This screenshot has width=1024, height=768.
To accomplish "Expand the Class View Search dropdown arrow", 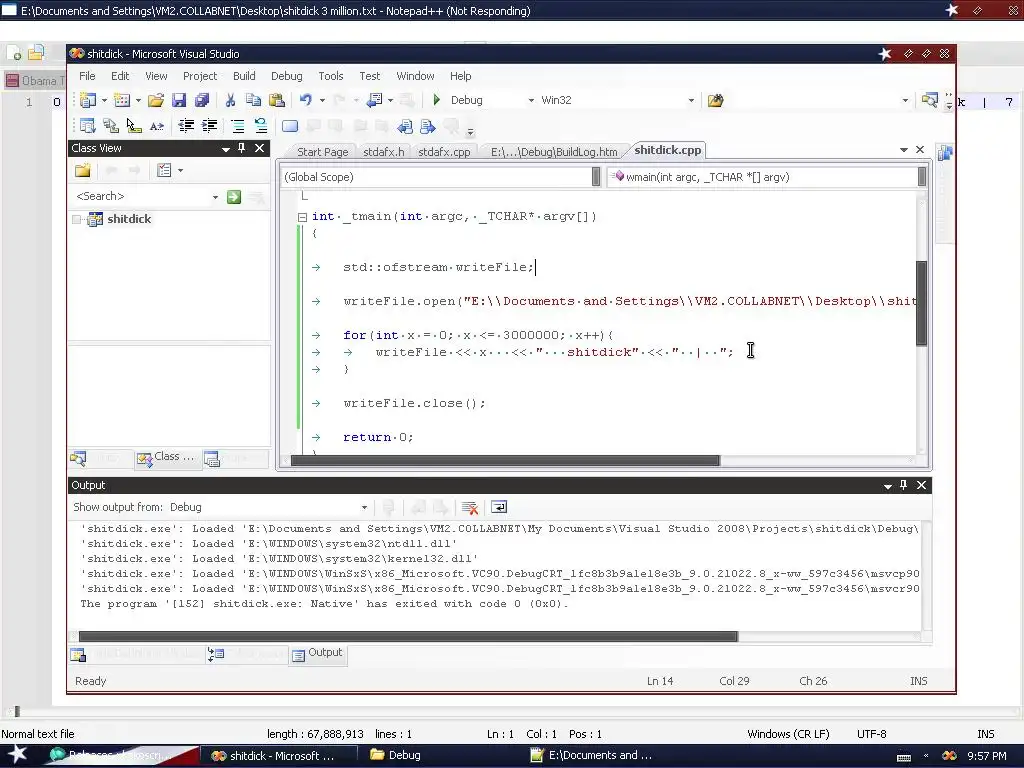I will (216, 197).
